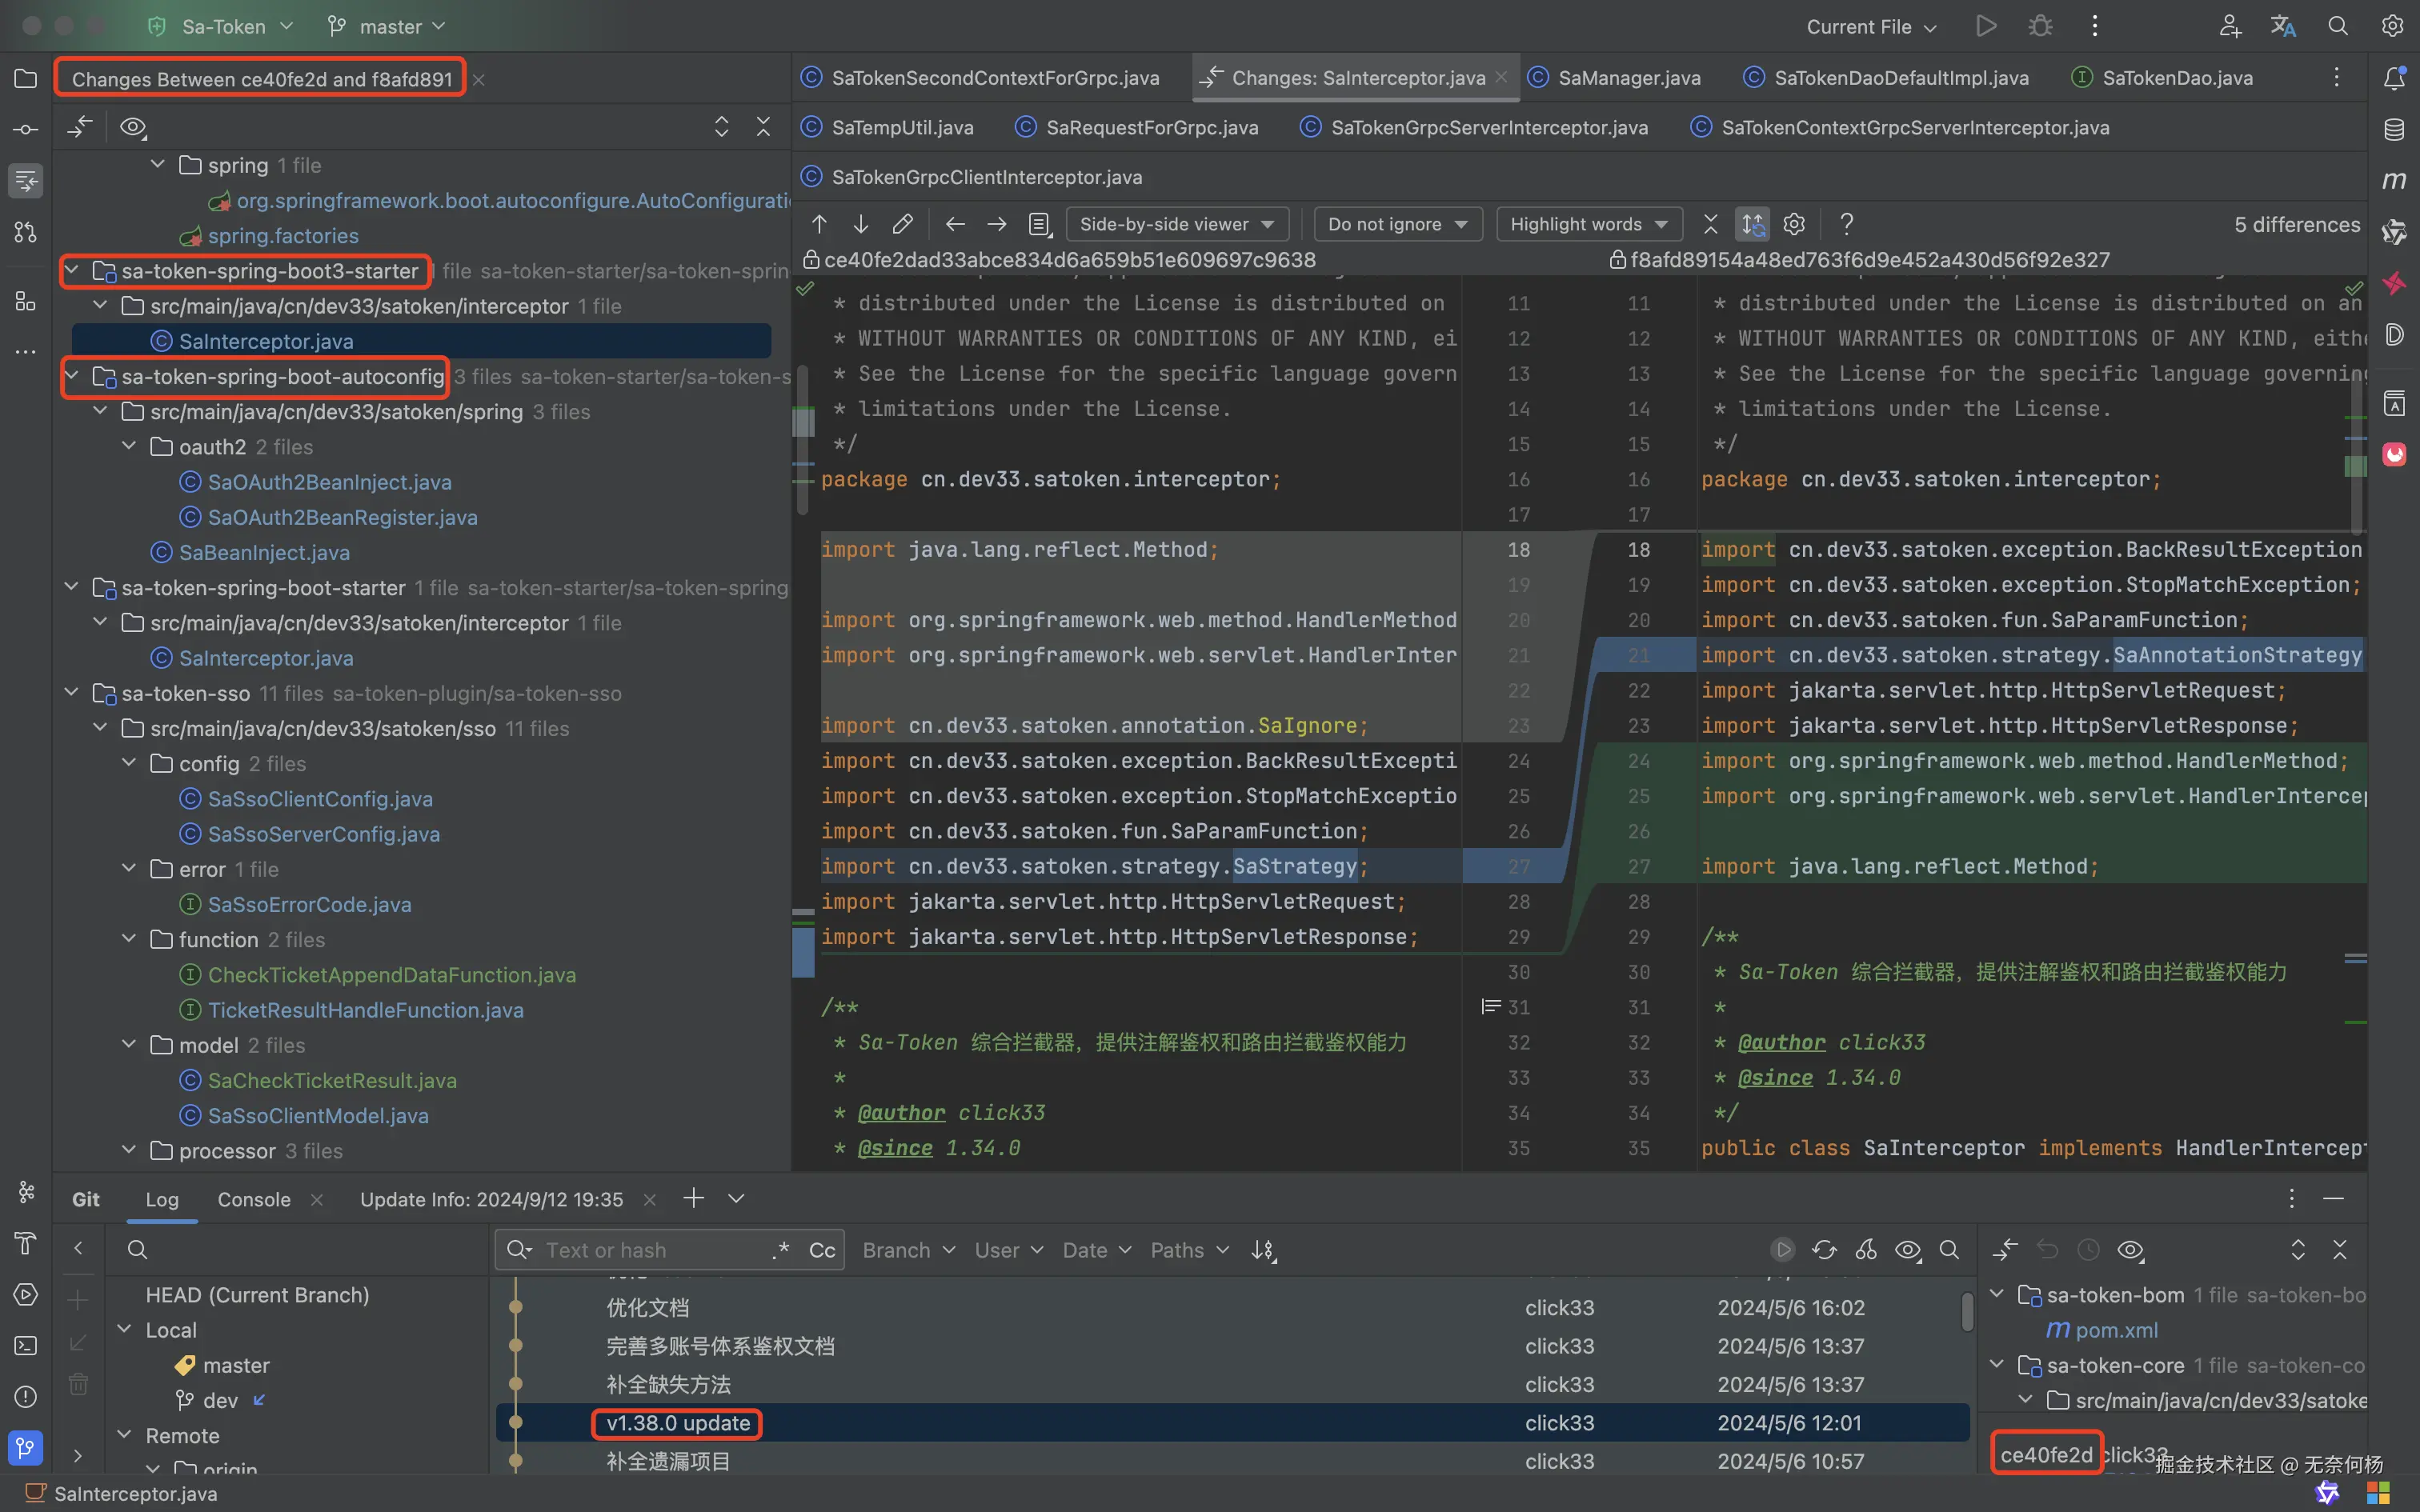Switch to the Console tab

tap(254, 1199)
